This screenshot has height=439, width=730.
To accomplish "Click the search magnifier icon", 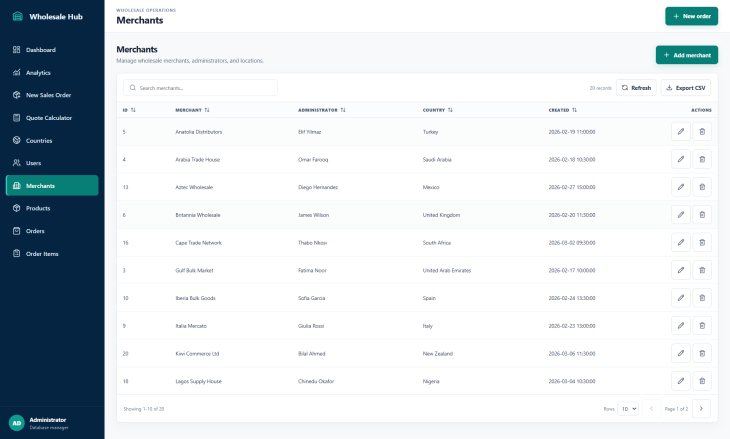I will (133, 88).
